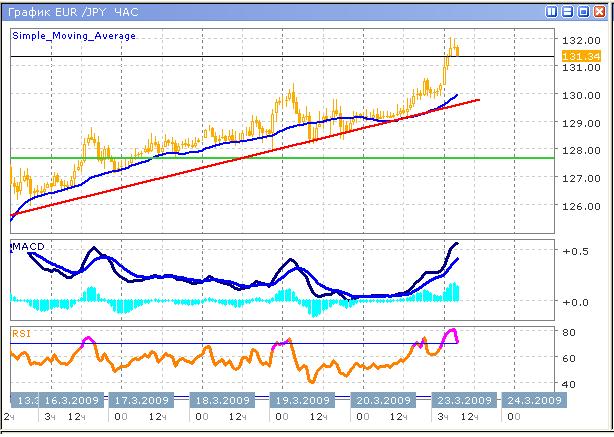Image resolution: width=614 pixels, height=437 pixels.
Task: Select the 17.3.2009 date marker
Action: (138, 396)
